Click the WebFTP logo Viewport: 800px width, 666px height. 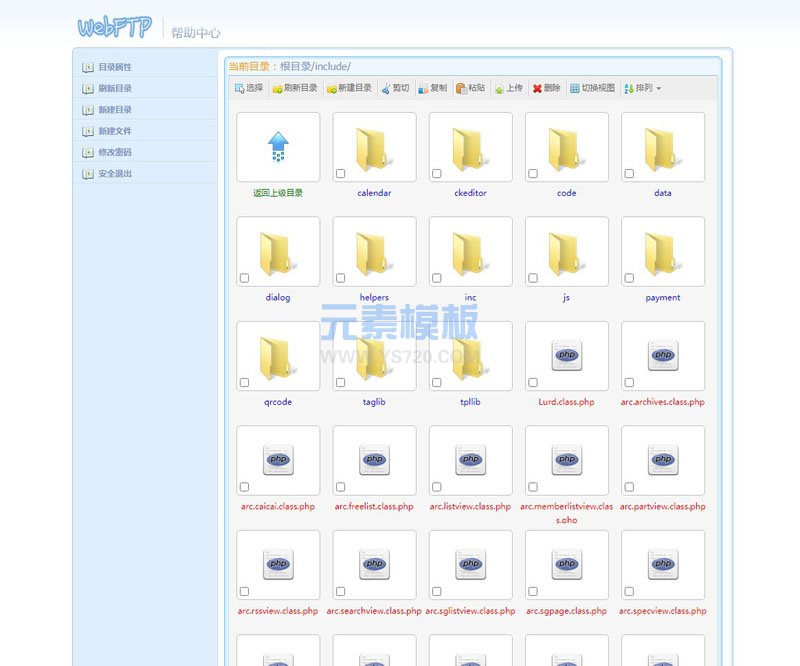click(115, 26)
